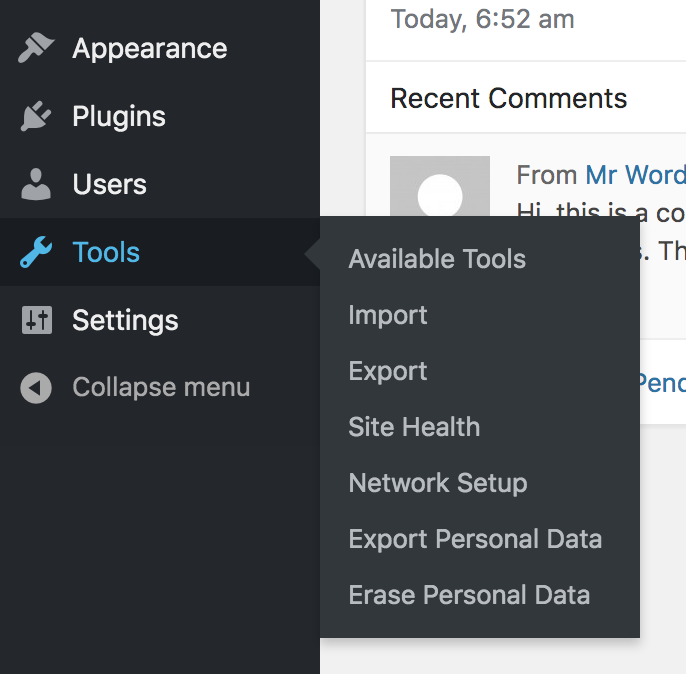The image size is (686, 674).
Task: Toggle the Recent Comments panel header
Action: [x=508, y=99]
